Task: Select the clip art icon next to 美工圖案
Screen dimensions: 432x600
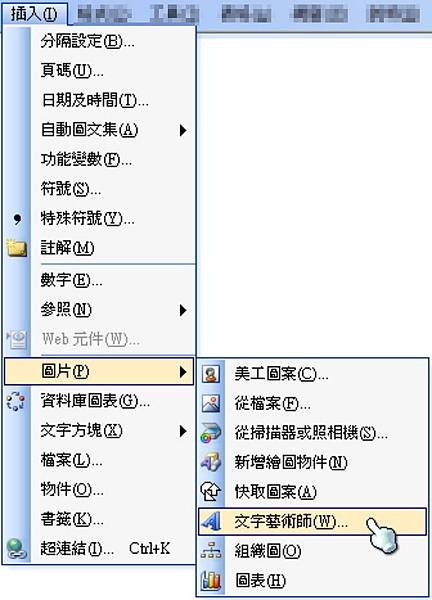Action: point(211,373)
